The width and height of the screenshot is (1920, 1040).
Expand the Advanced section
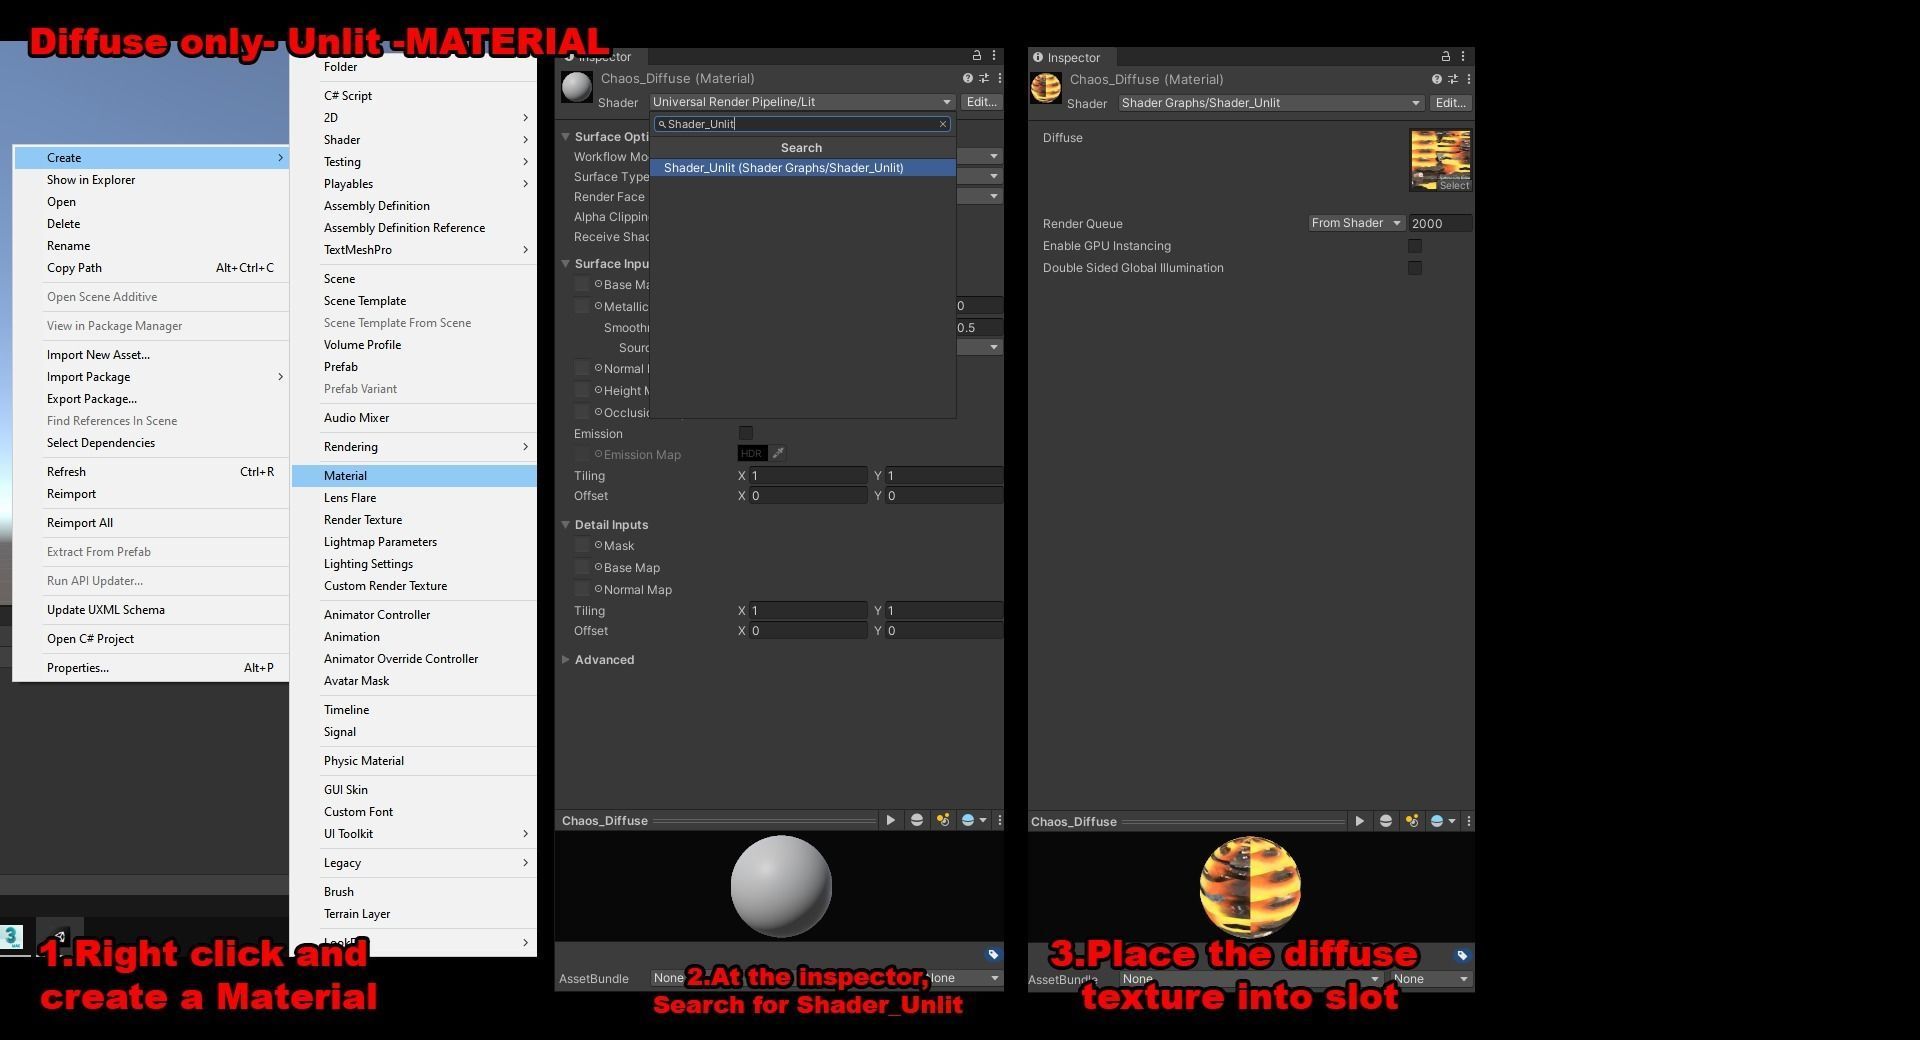point(565,659)
